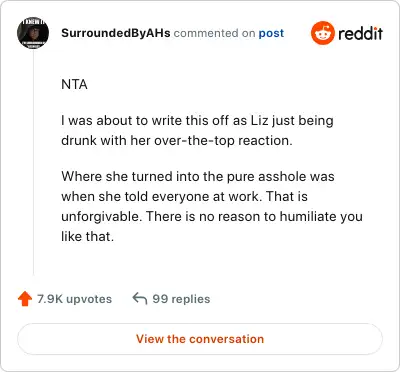
Task: Select the 99 replies count
Action: click(181, 299)
